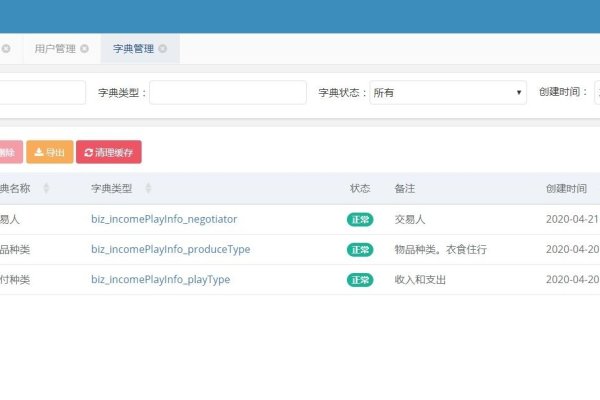Click the 付种类 name cell
The width and height of the screenshot is (600, 400).
pos(15,280)
